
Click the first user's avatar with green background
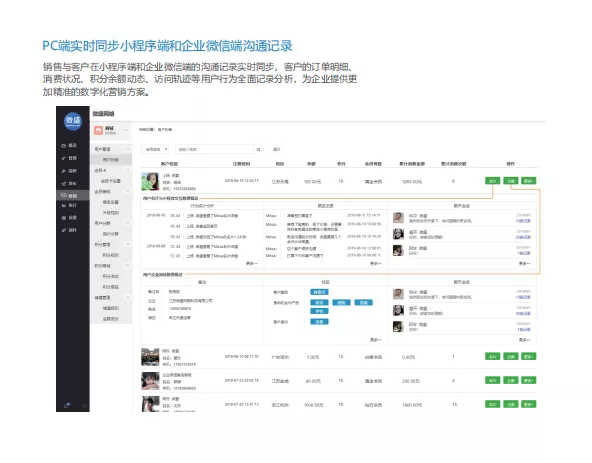150,182
